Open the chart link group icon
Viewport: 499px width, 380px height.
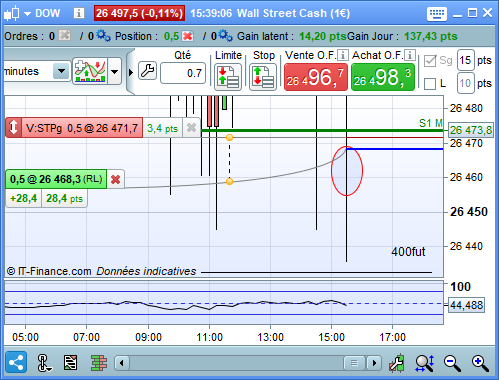pos(43,363)
